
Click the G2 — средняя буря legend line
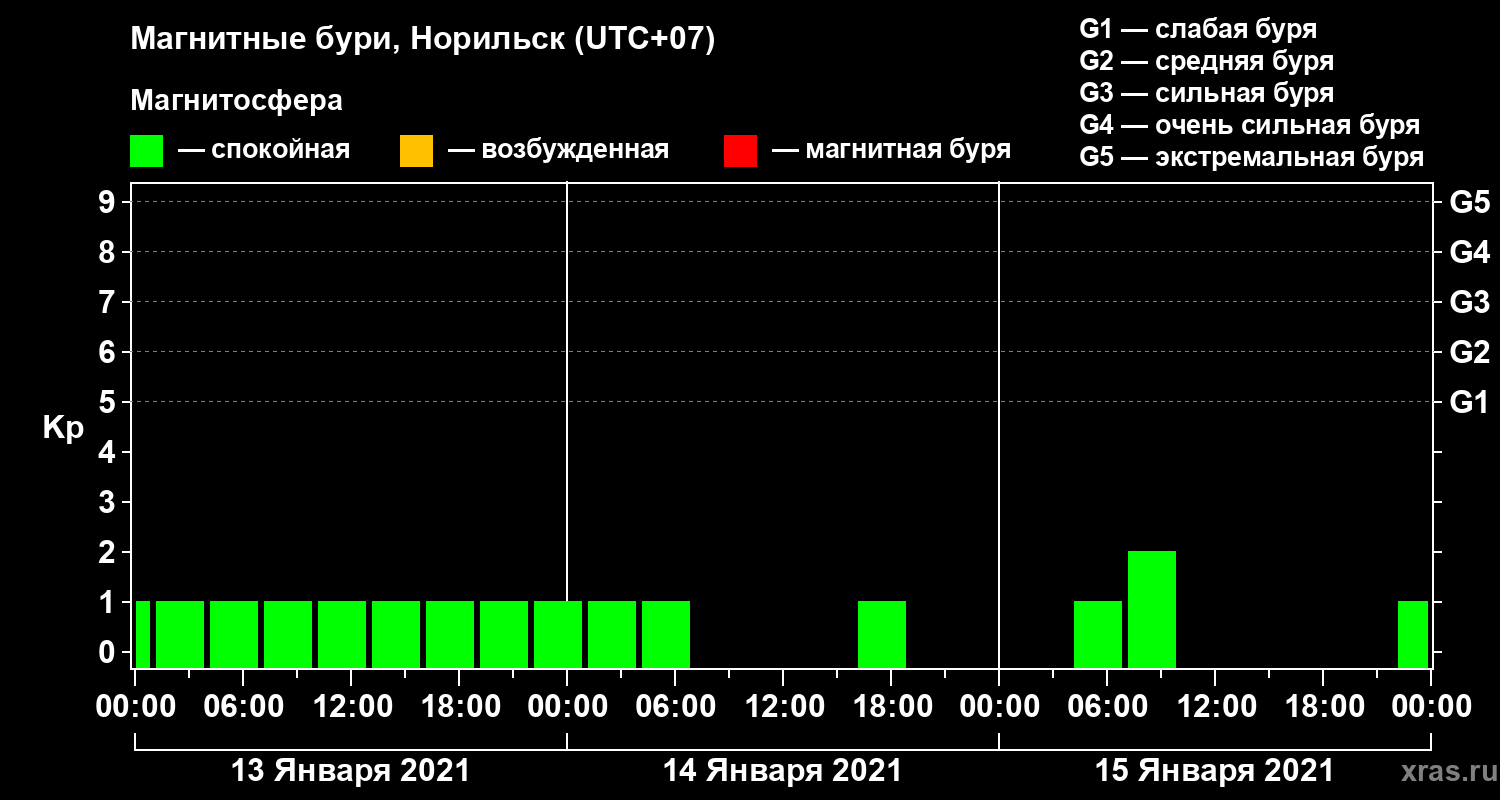[x=1206, y=61]
